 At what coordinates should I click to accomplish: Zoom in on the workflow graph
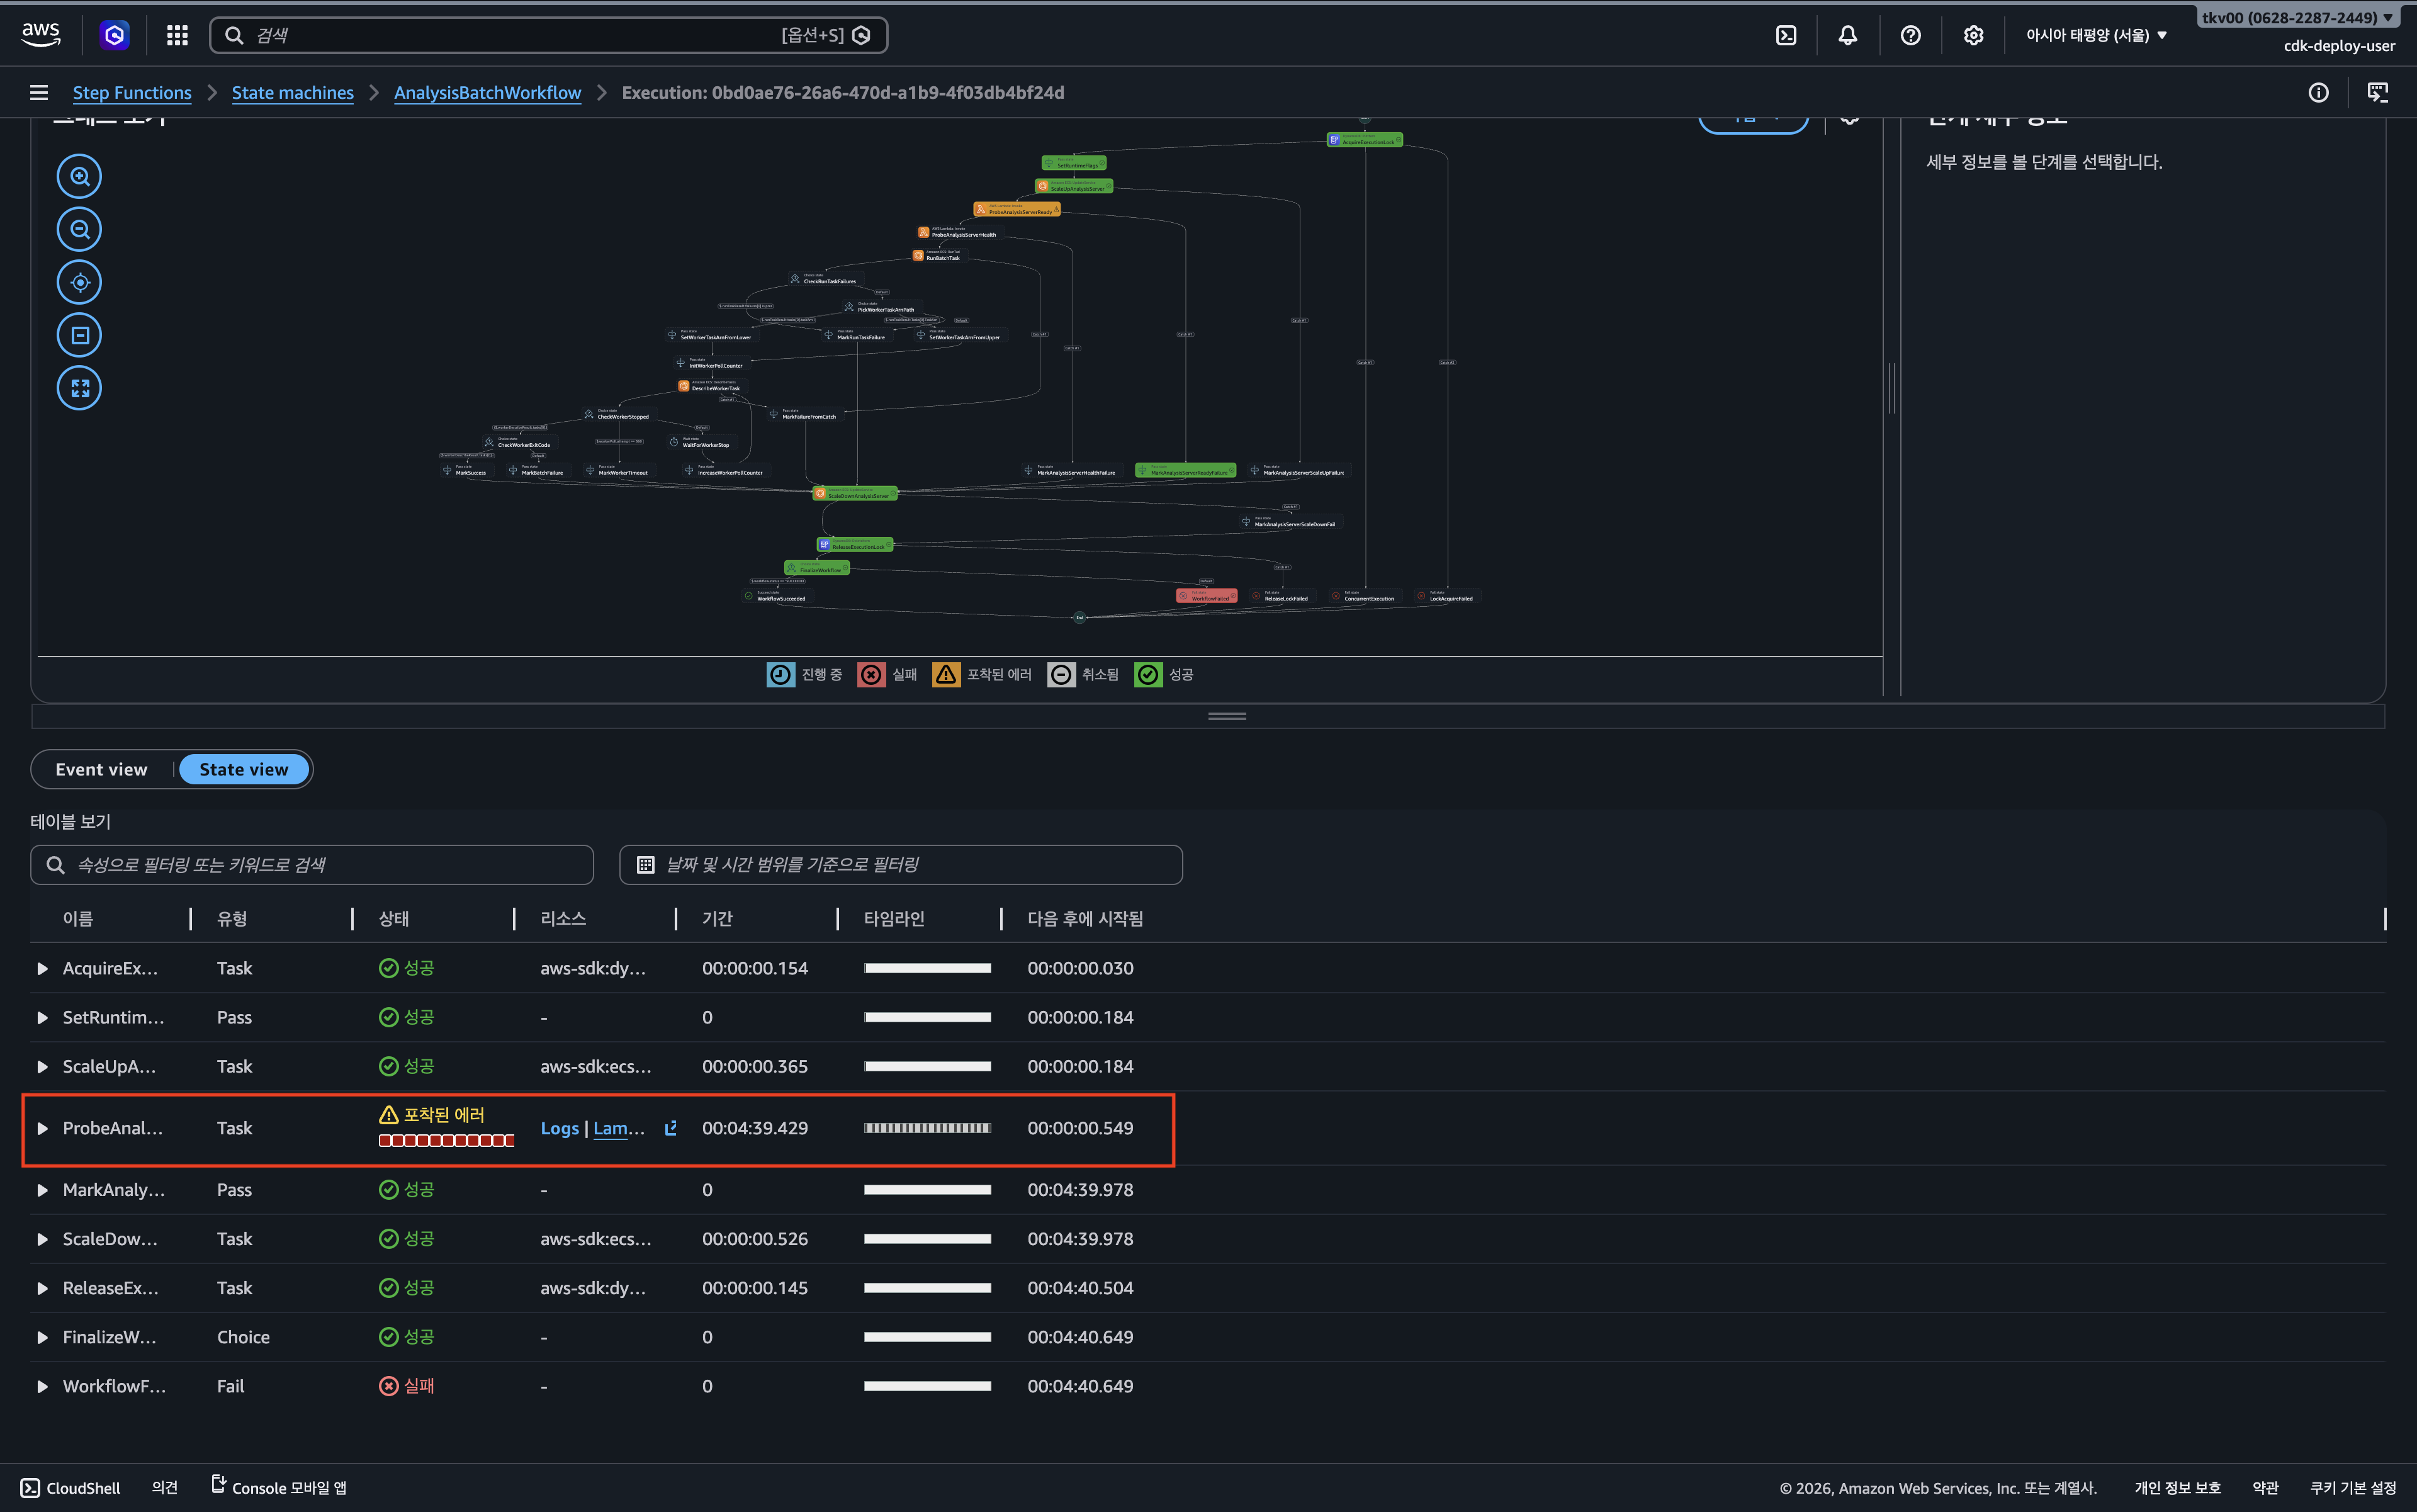[x=79, y=177]
